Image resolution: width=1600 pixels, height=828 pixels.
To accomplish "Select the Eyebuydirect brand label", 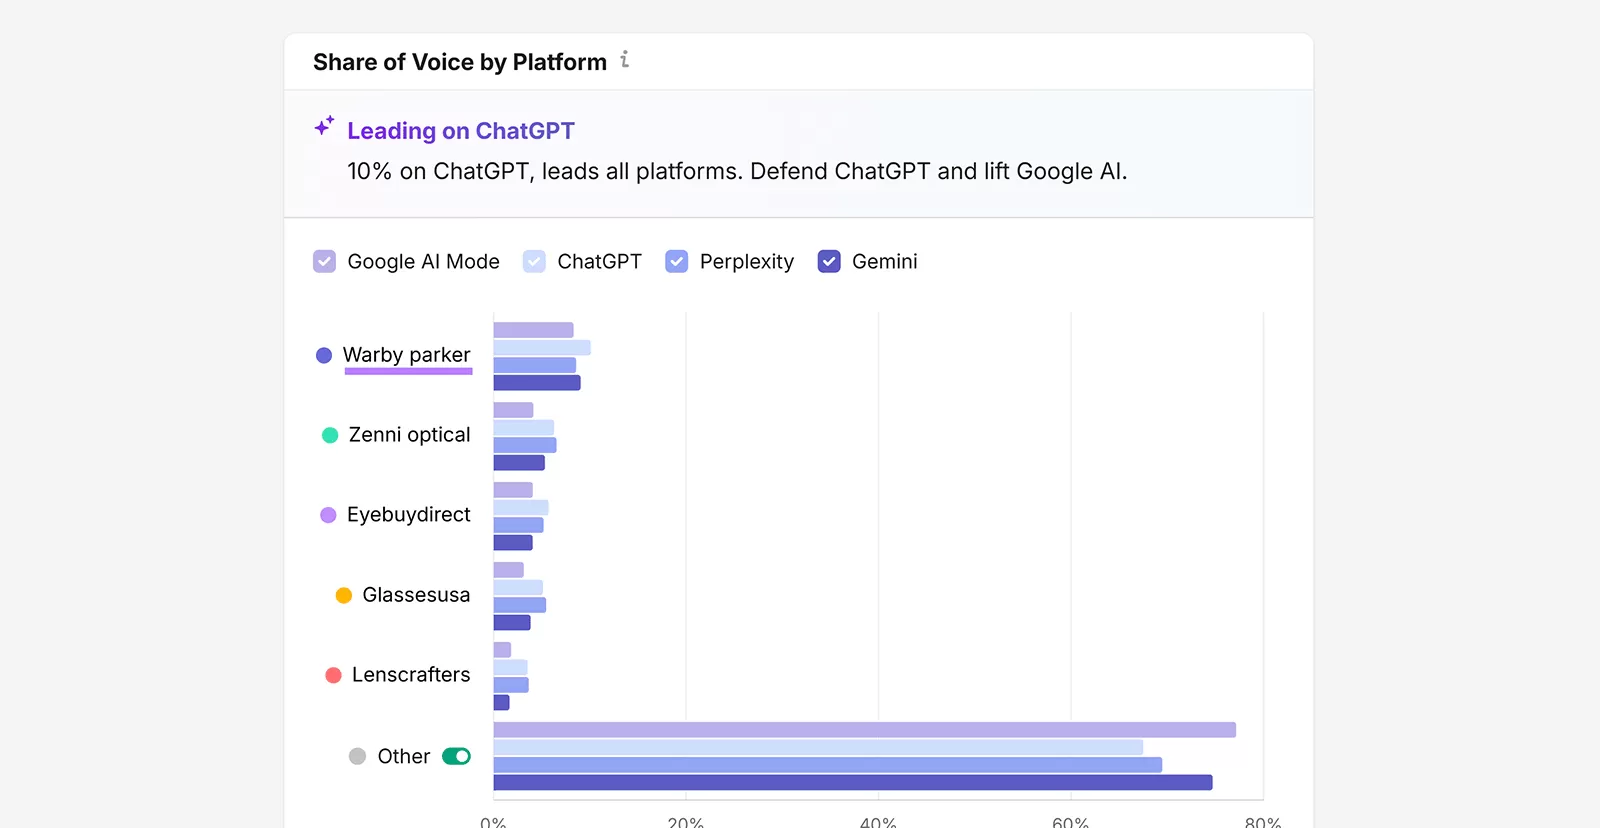I will (408, 515).
